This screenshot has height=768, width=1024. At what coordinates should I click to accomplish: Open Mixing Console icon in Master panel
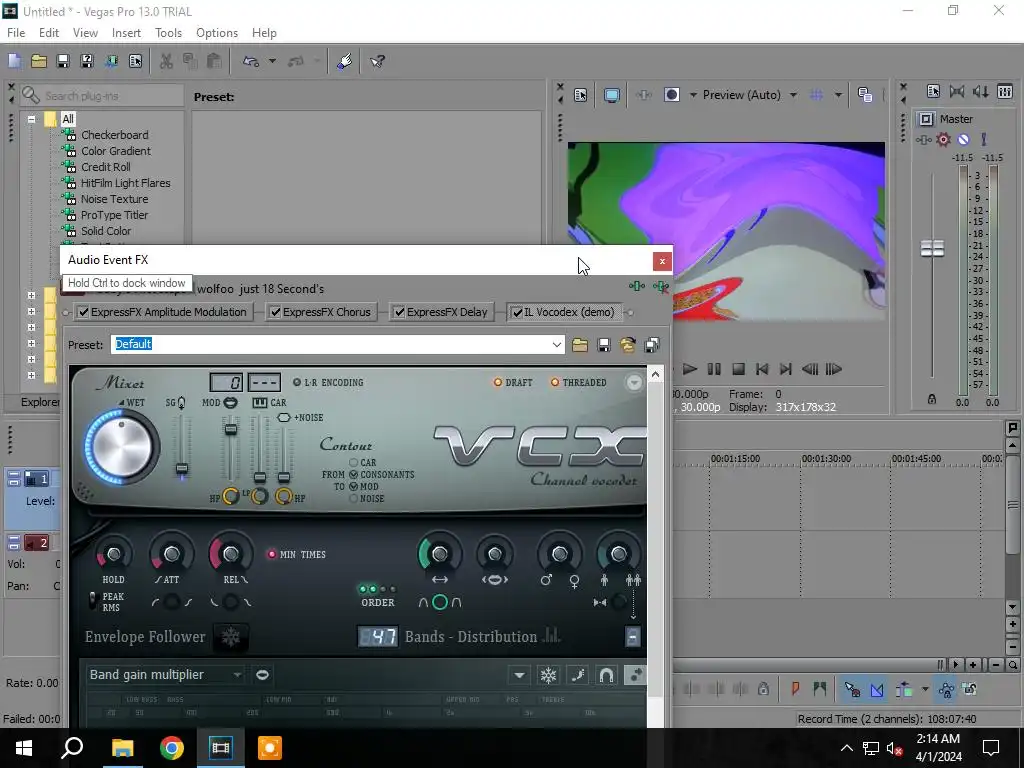point(1005,92)
